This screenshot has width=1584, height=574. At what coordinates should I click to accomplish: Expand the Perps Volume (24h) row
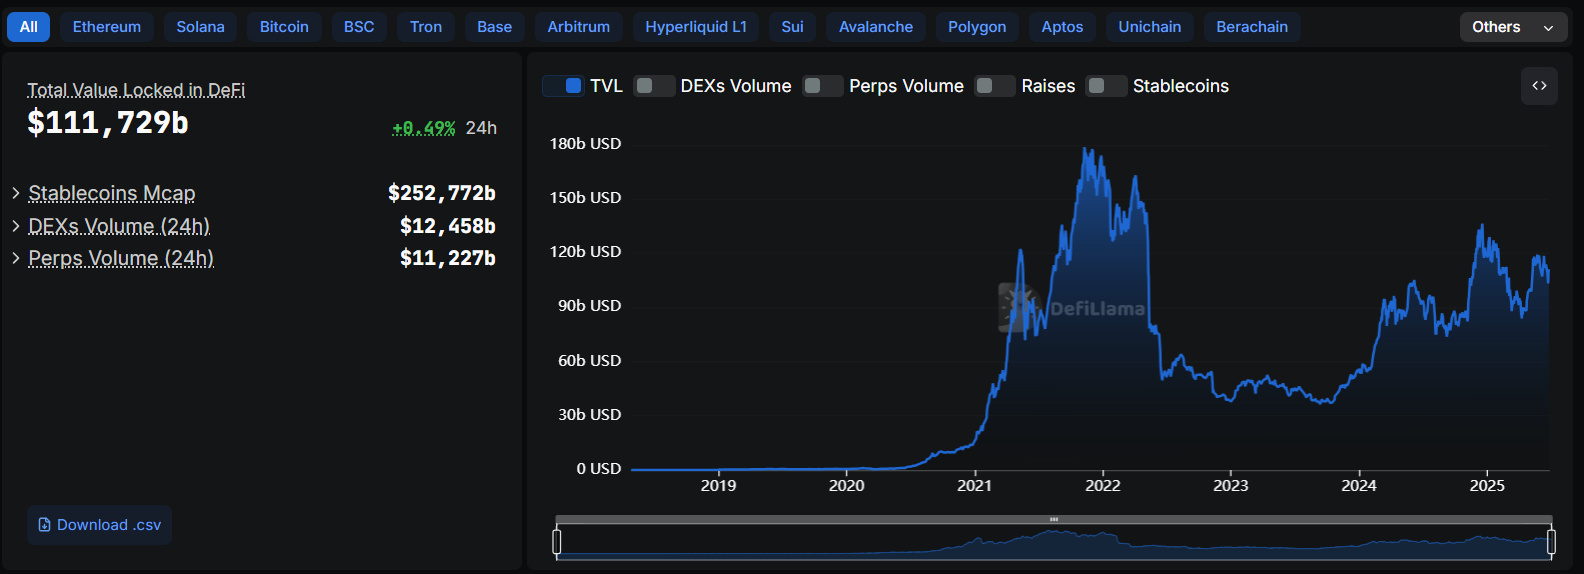pos(16,258)
